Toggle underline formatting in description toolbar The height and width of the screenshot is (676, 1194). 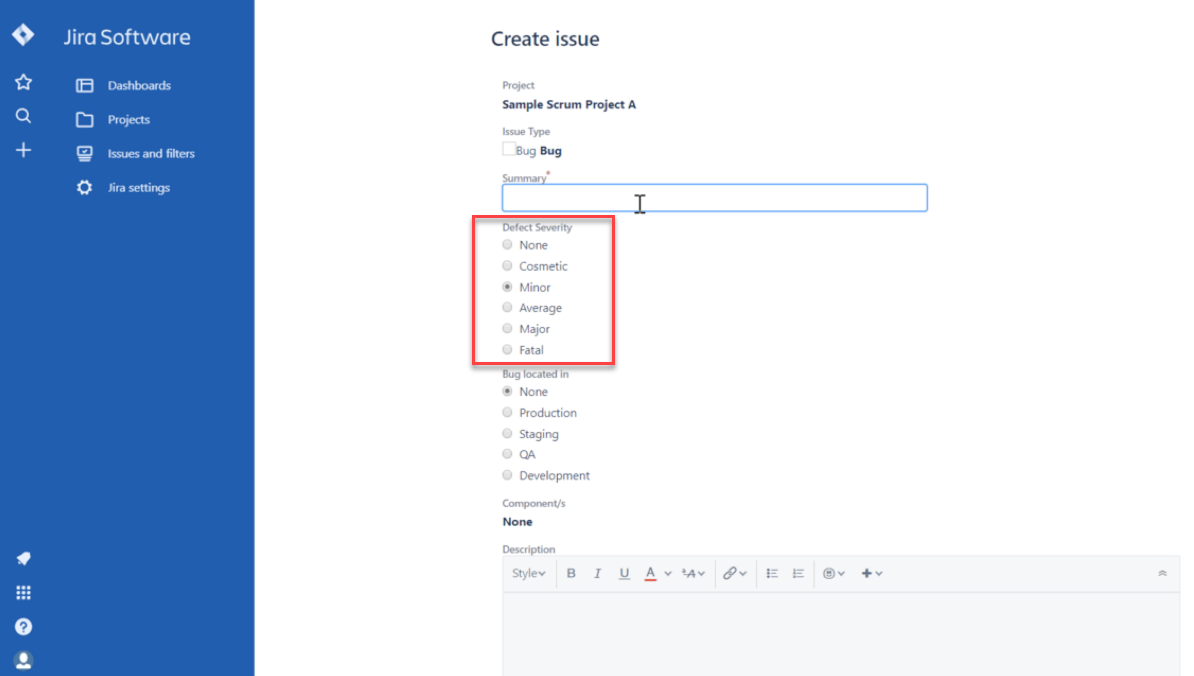pos(624,573)
